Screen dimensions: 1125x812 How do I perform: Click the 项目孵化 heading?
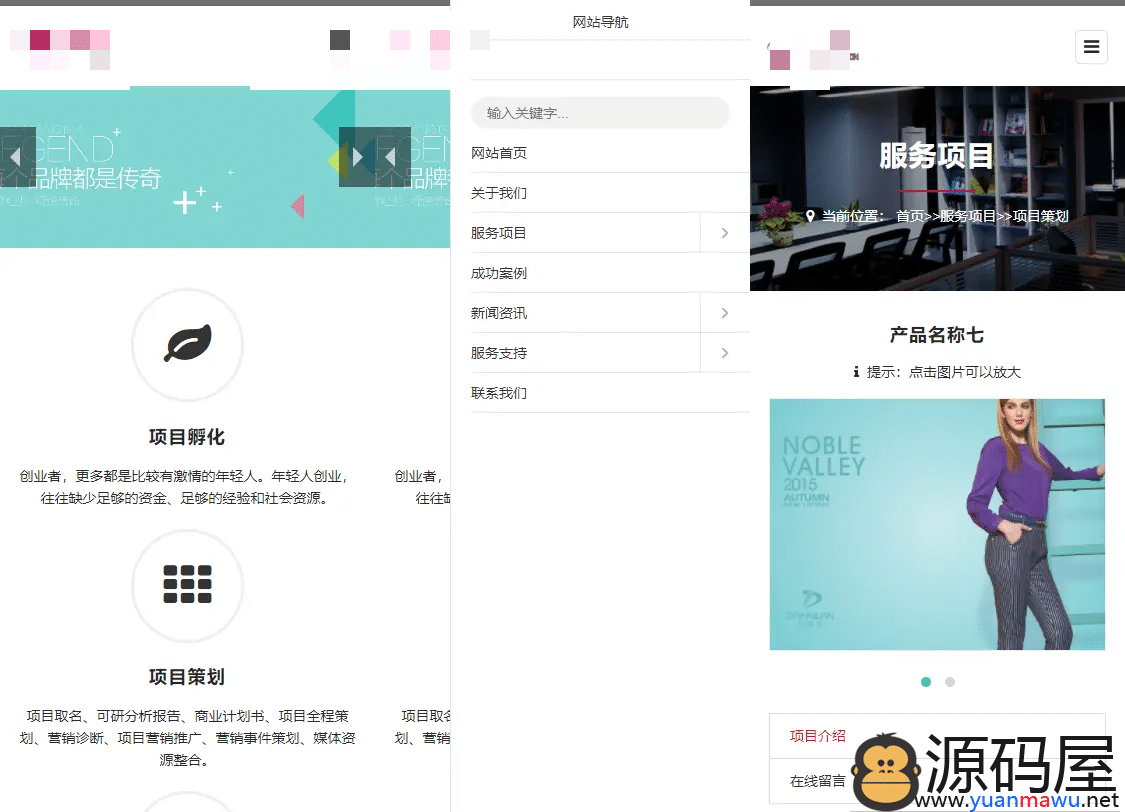tap(187, 437)
